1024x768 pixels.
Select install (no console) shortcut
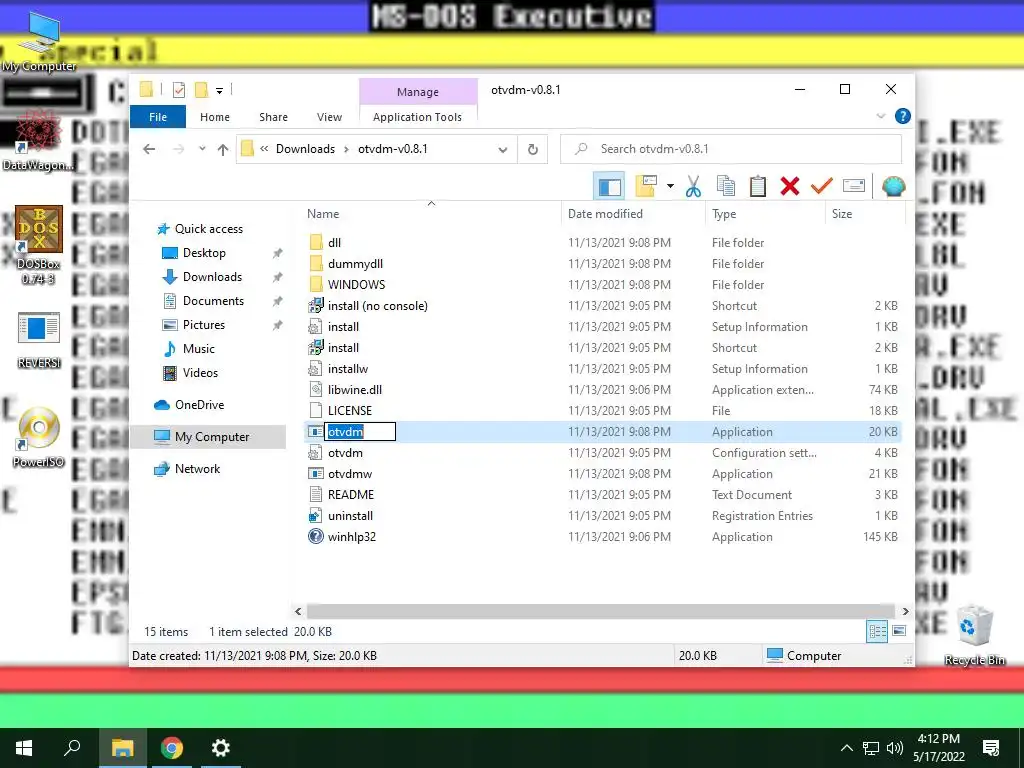377,306
